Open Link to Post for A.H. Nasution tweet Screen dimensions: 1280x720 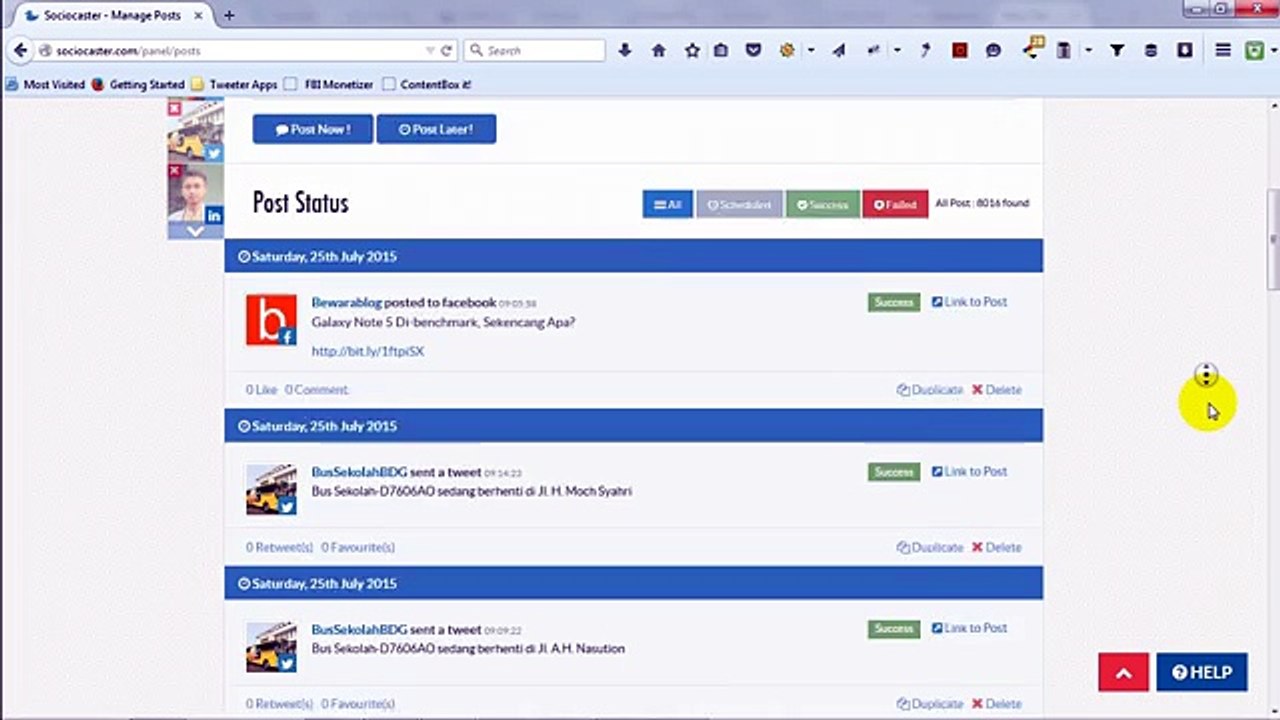(969, 628)
